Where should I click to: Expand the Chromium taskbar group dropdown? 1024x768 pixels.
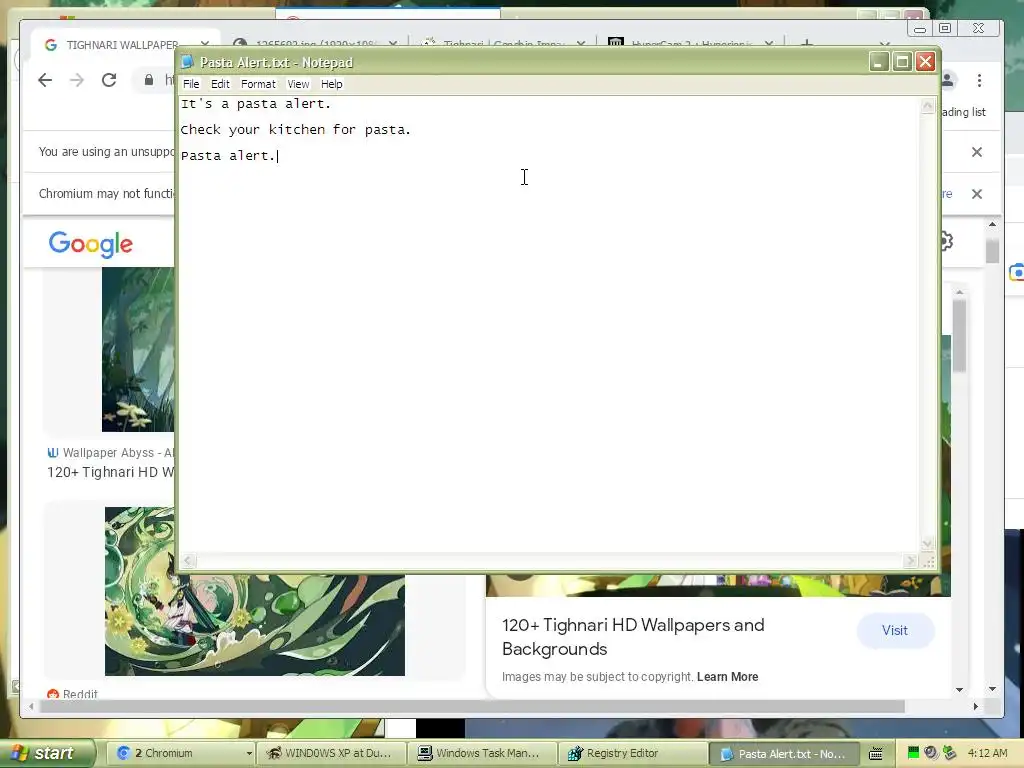point(249,754)
